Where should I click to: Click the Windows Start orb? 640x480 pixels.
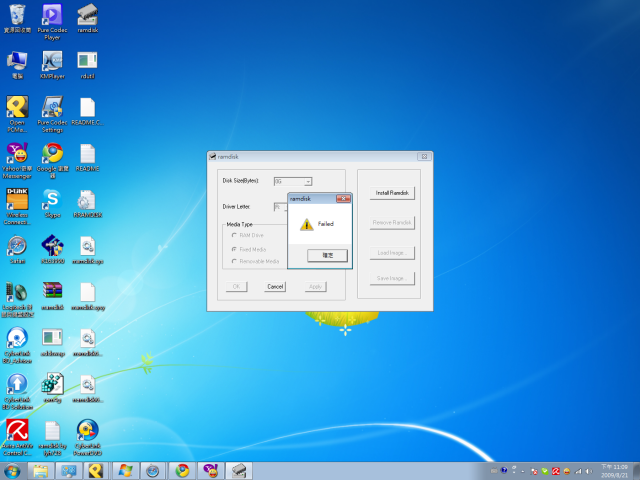coord(12,471)
